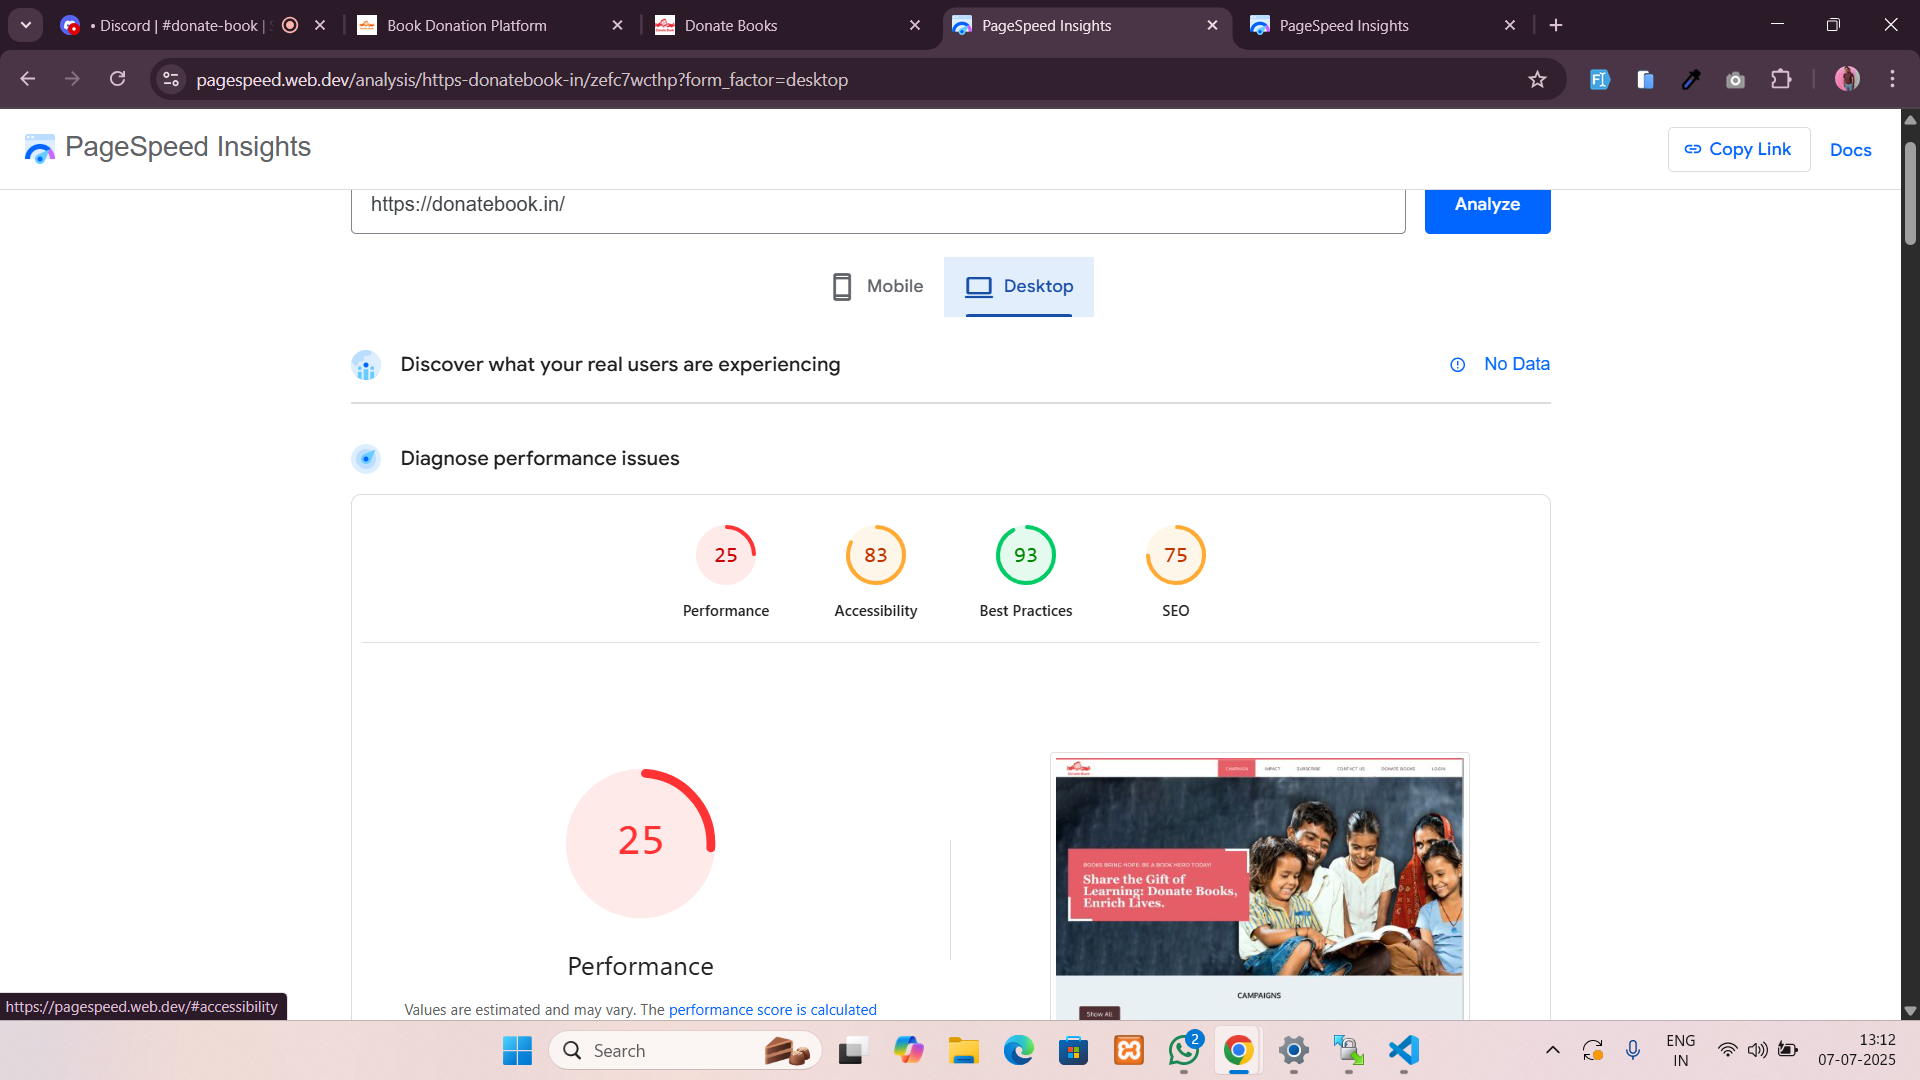Click the No Data info icon
The height and width of the screenshot is (1080, 1920).
pyautogui.click(x=1457, y=365)
